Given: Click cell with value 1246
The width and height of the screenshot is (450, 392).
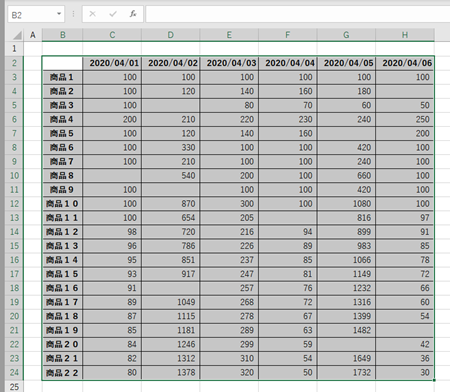Looking at the screenshot, I should (171, 344).
